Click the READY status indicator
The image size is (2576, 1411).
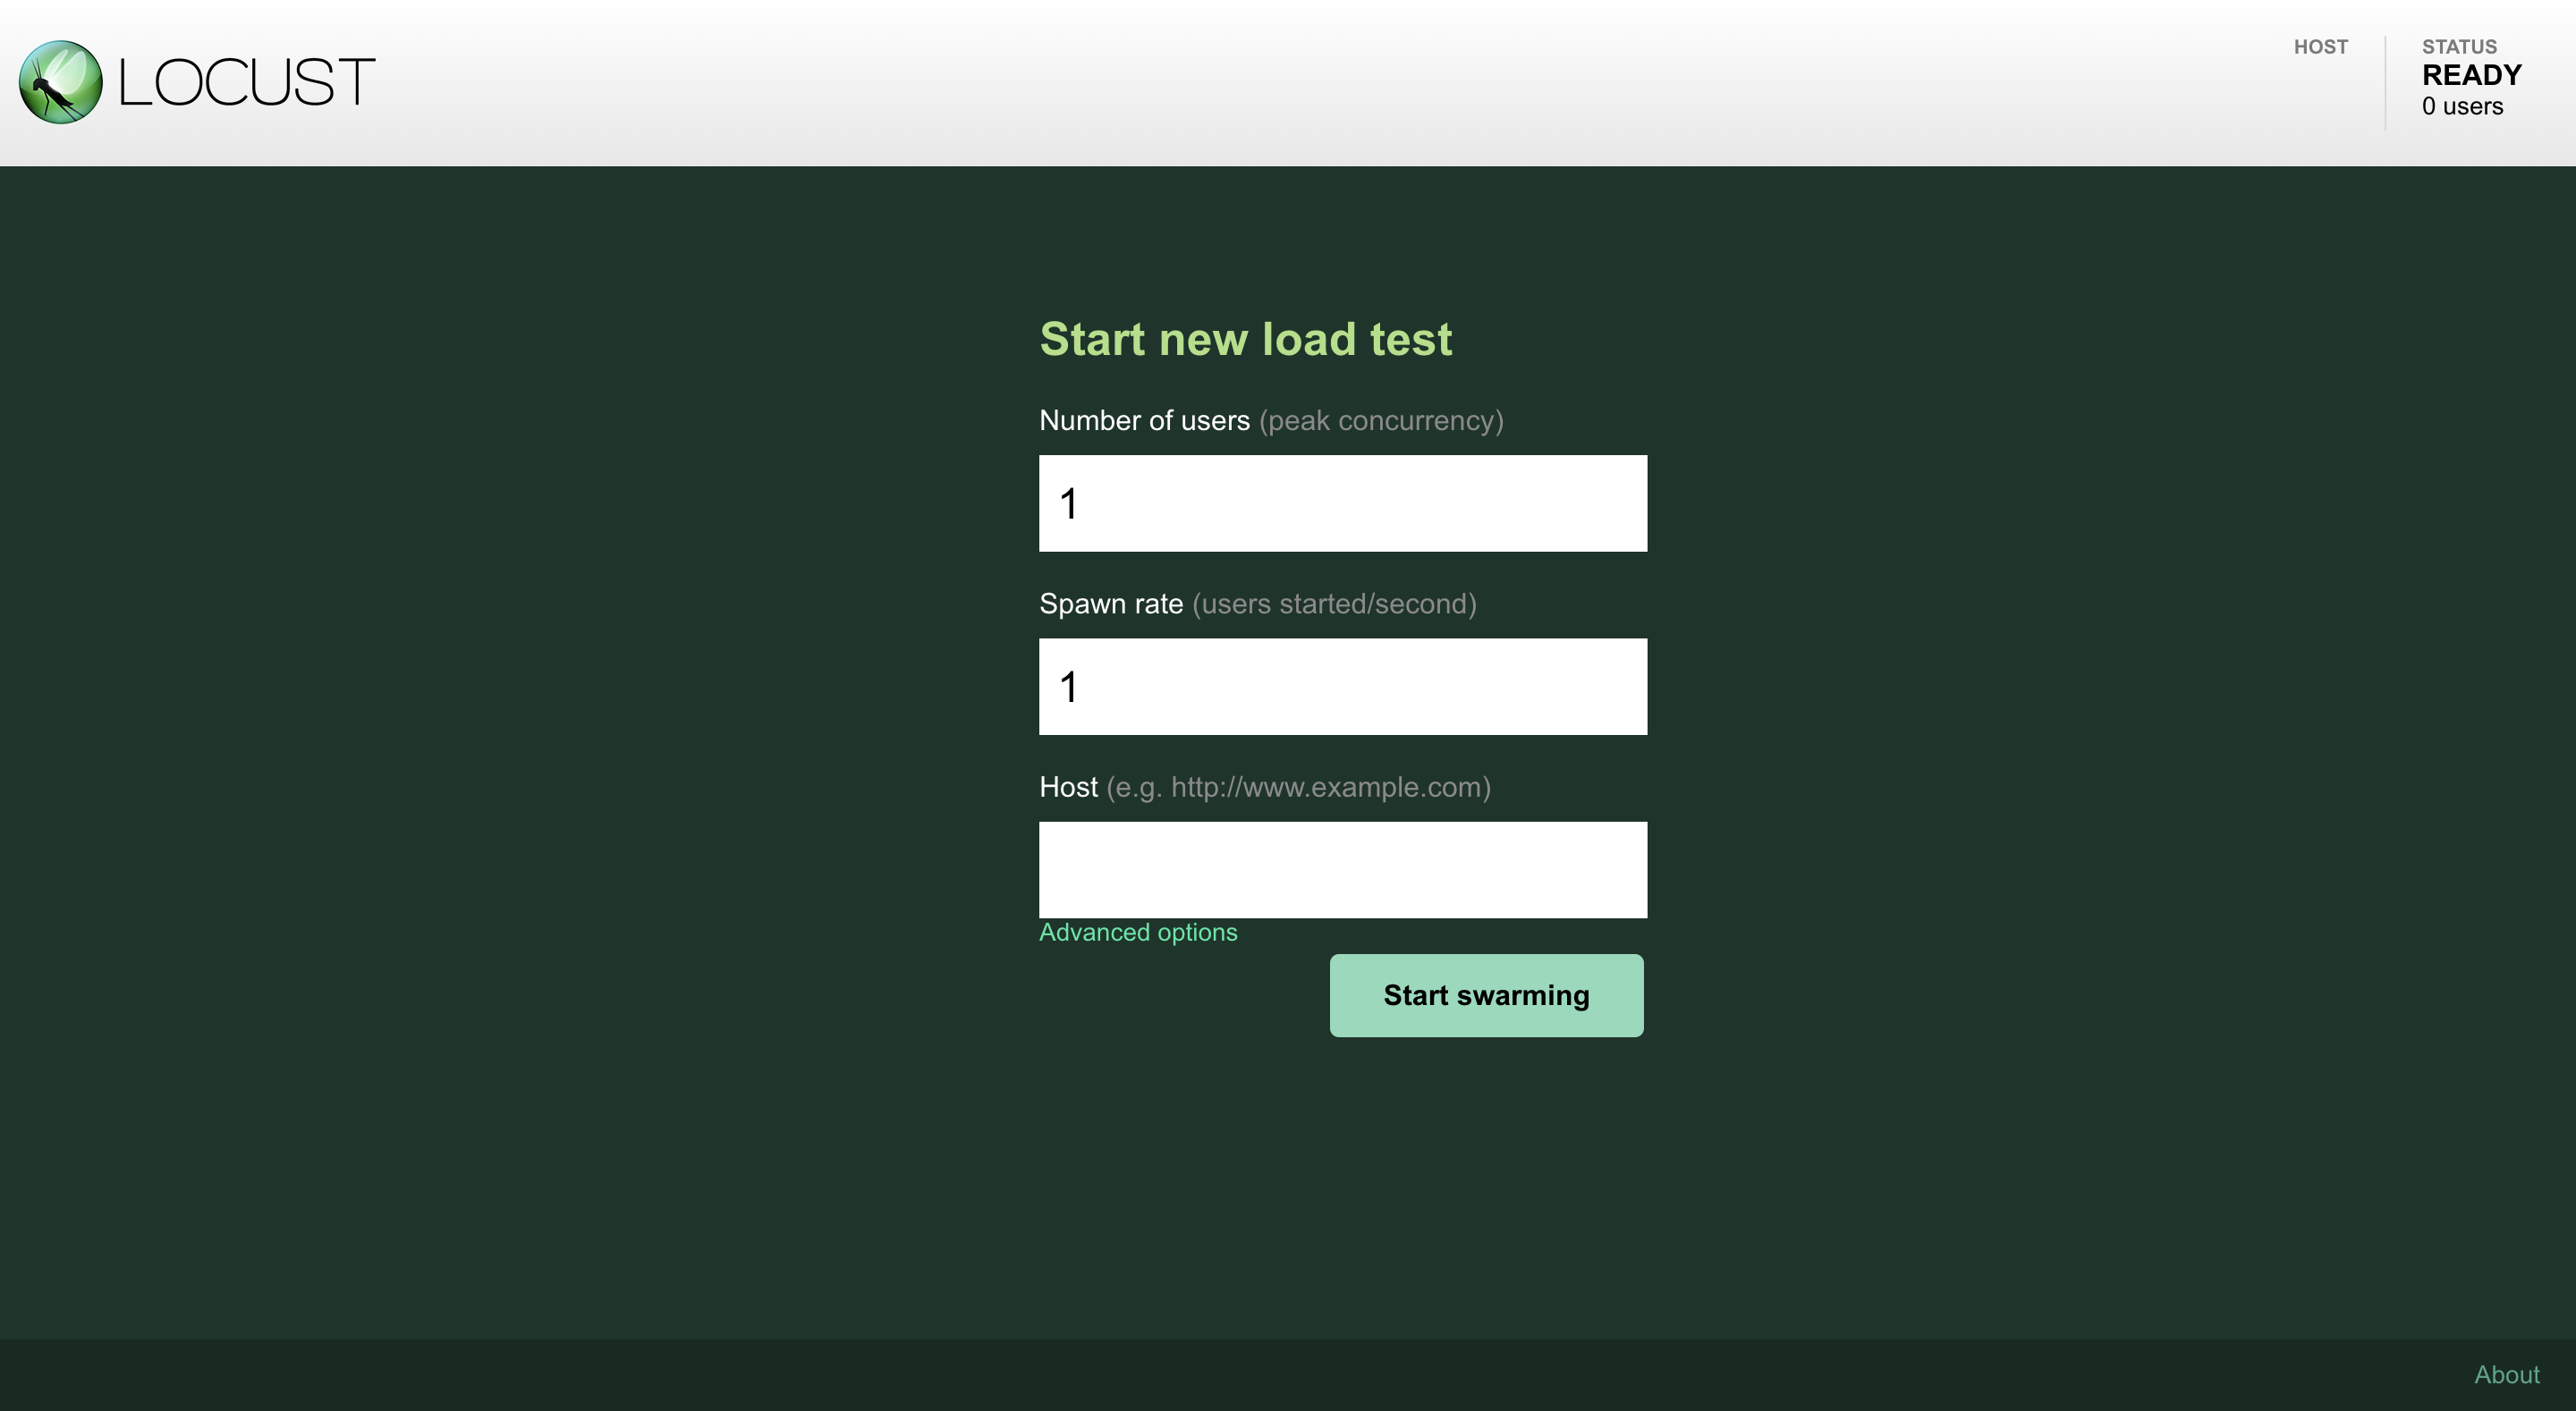[x=2470, y=74]
